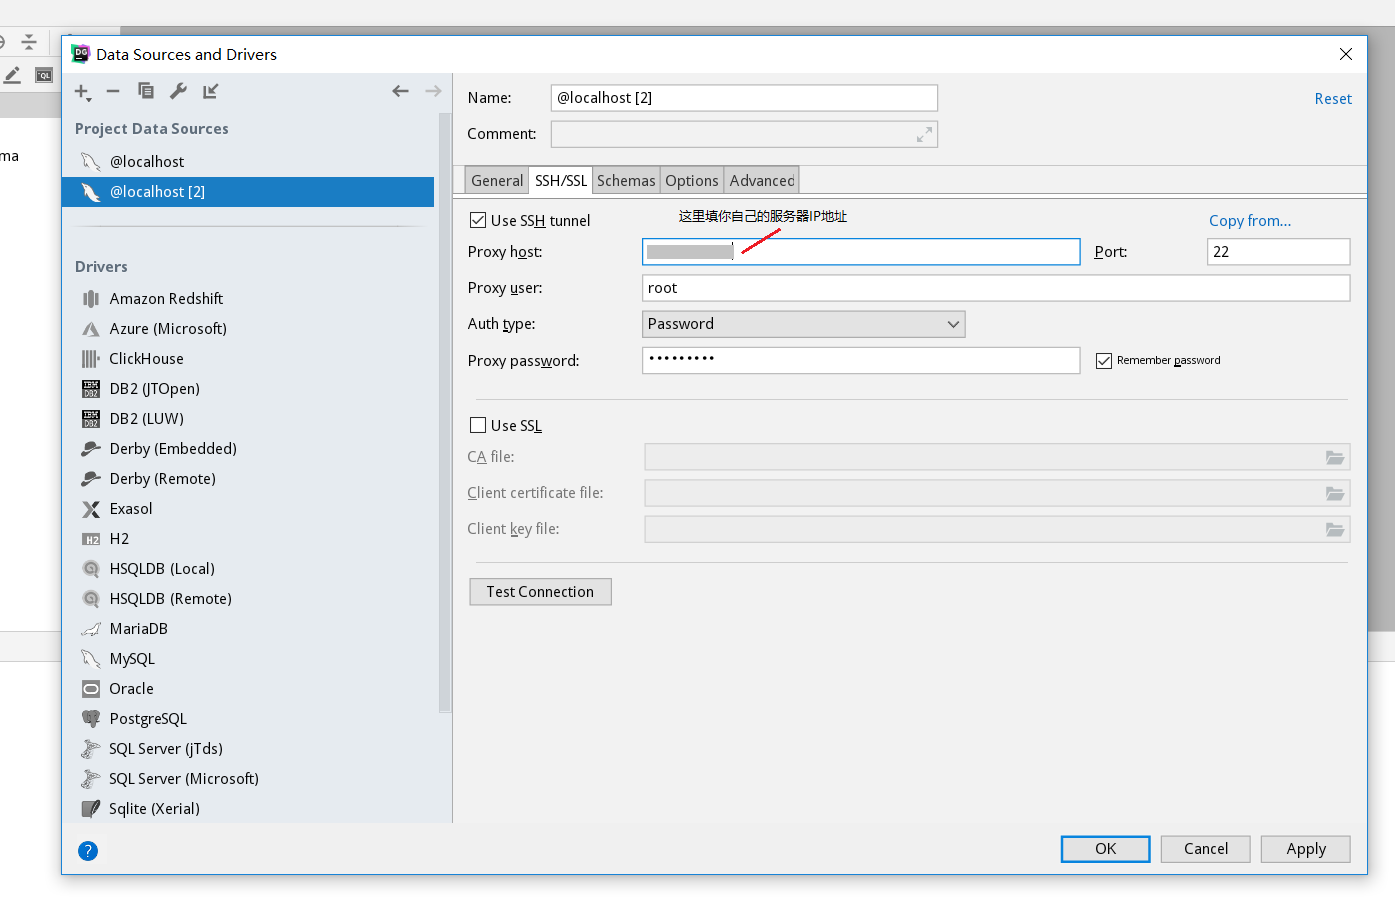Expand the Comment field editor
Viewport: 1395px width, 906px height.
pos(924,134)
